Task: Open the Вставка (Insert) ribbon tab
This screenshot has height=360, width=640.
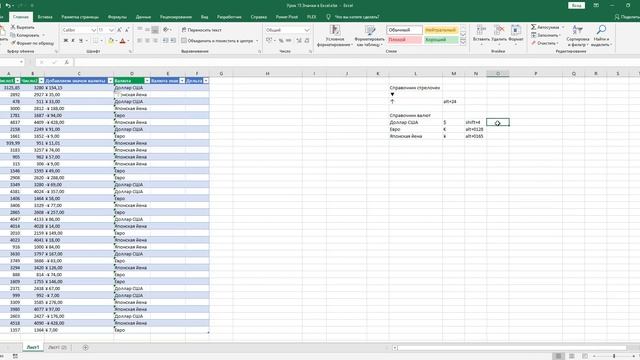Action: pyautogui.click(x=45, y=17)
